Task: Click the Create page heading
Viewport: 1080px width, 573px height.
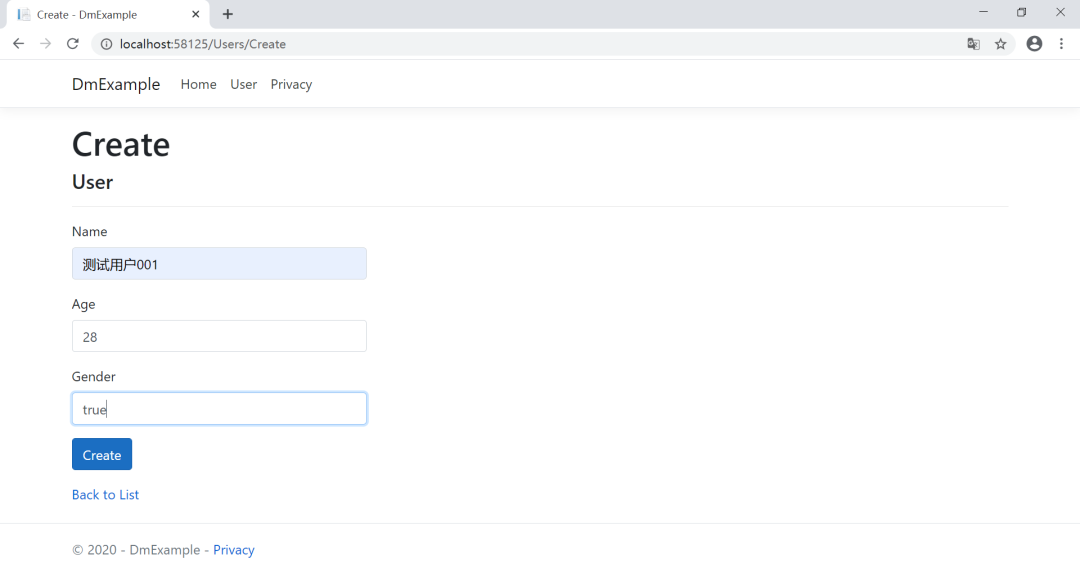Action: coord(121,145)
